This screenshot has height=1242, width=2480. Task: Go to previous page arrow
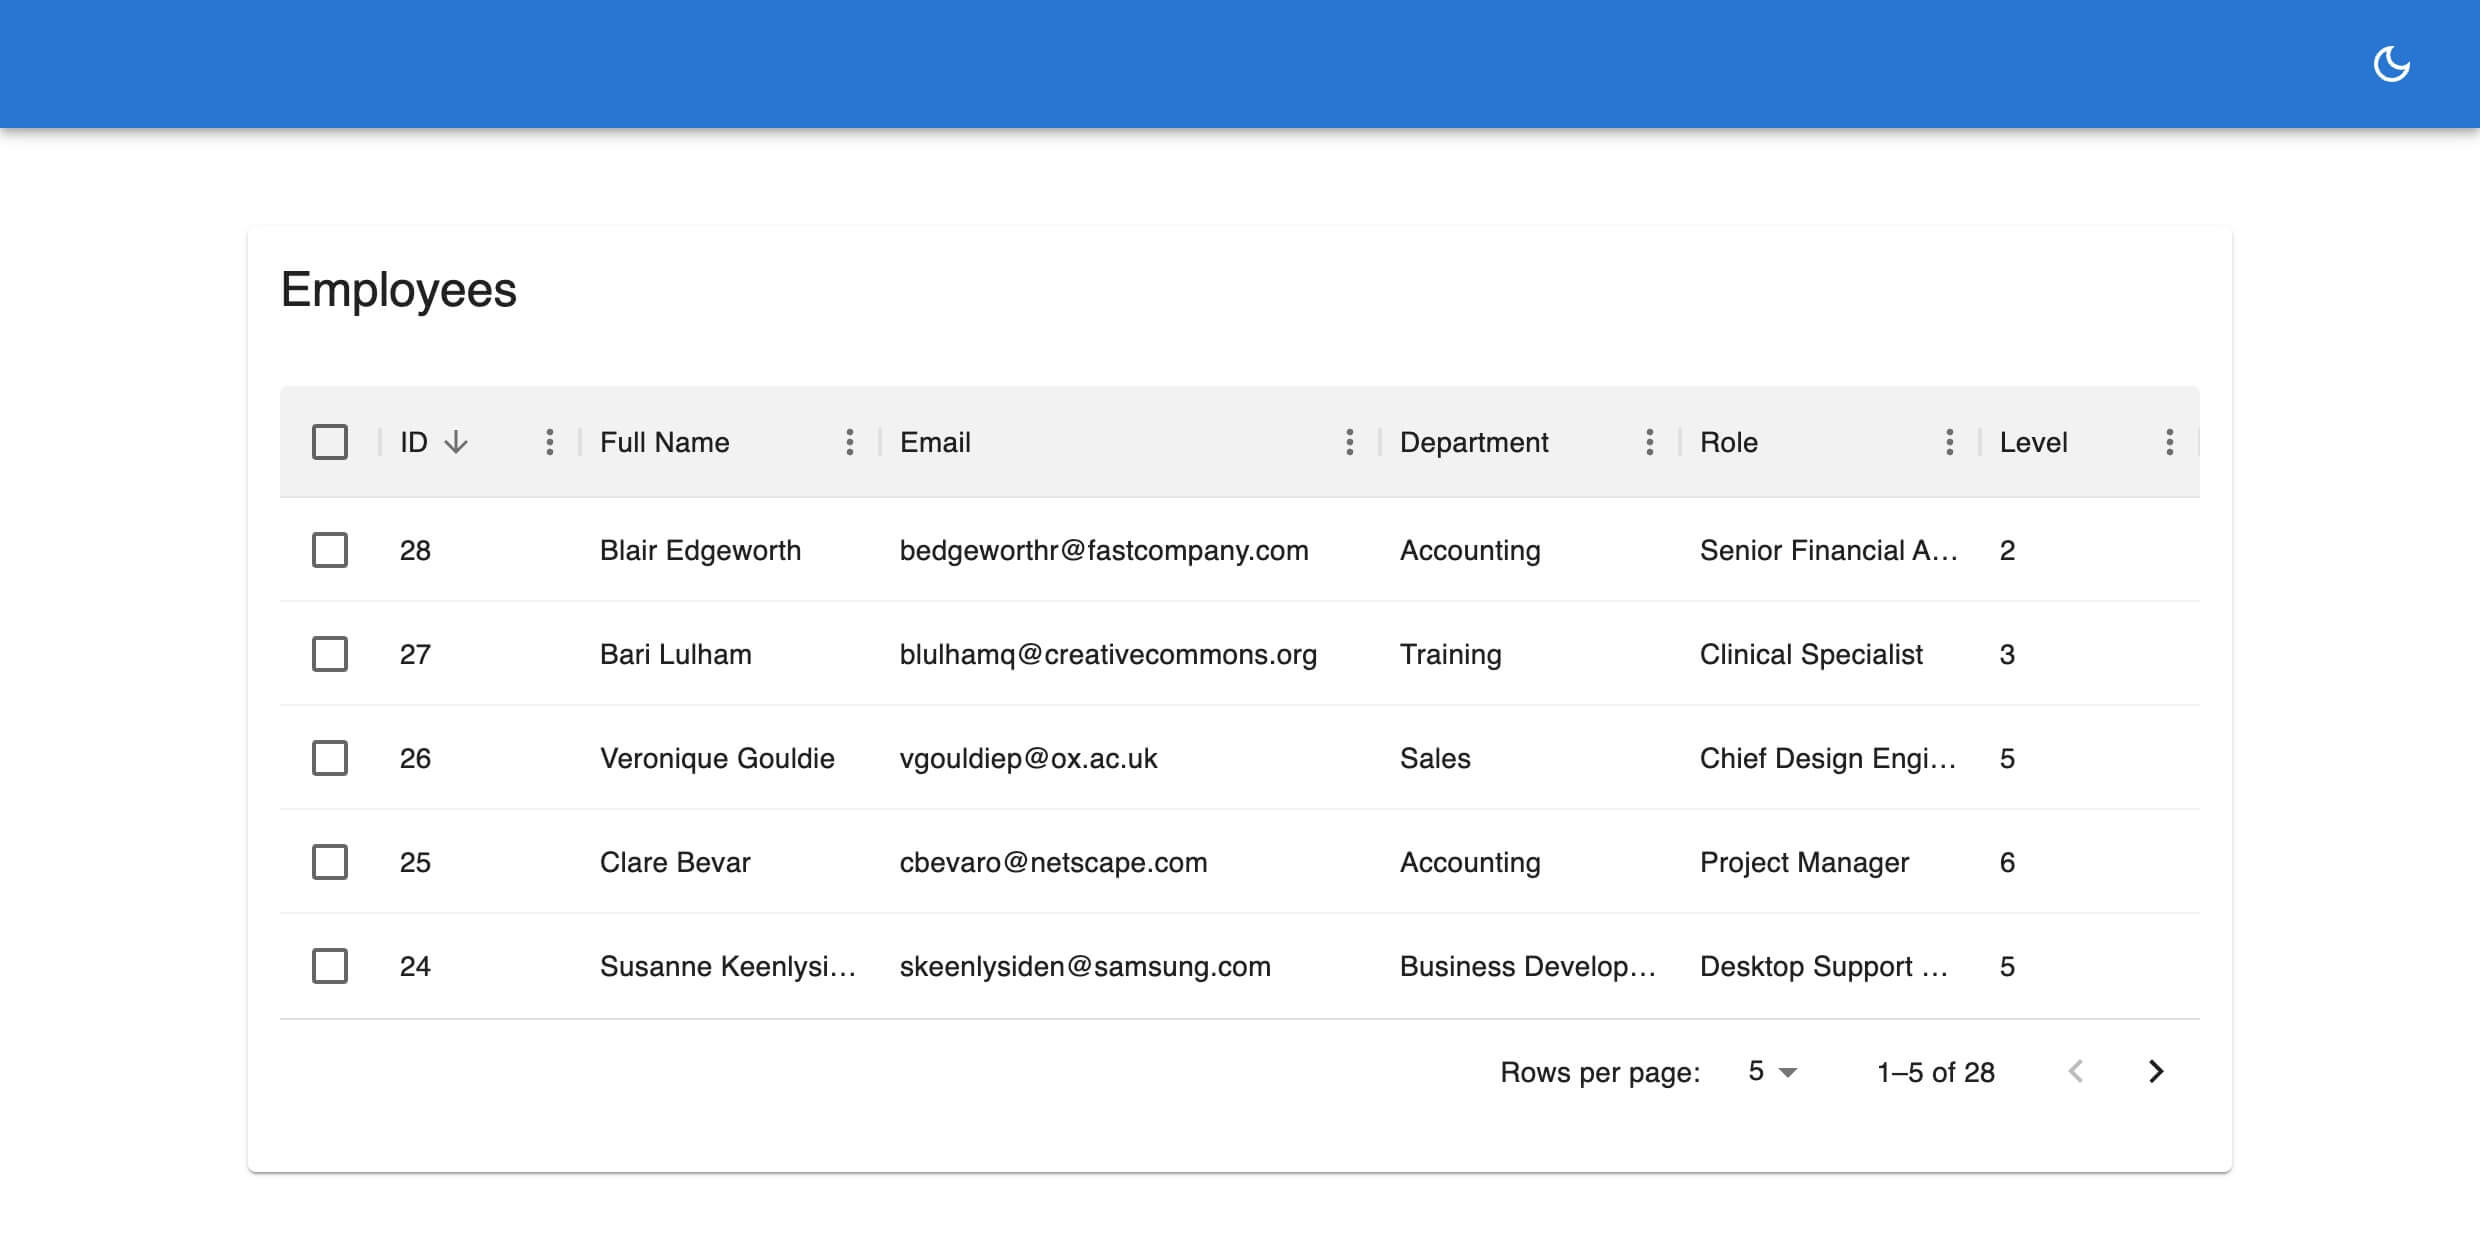coord(2076,1071)
